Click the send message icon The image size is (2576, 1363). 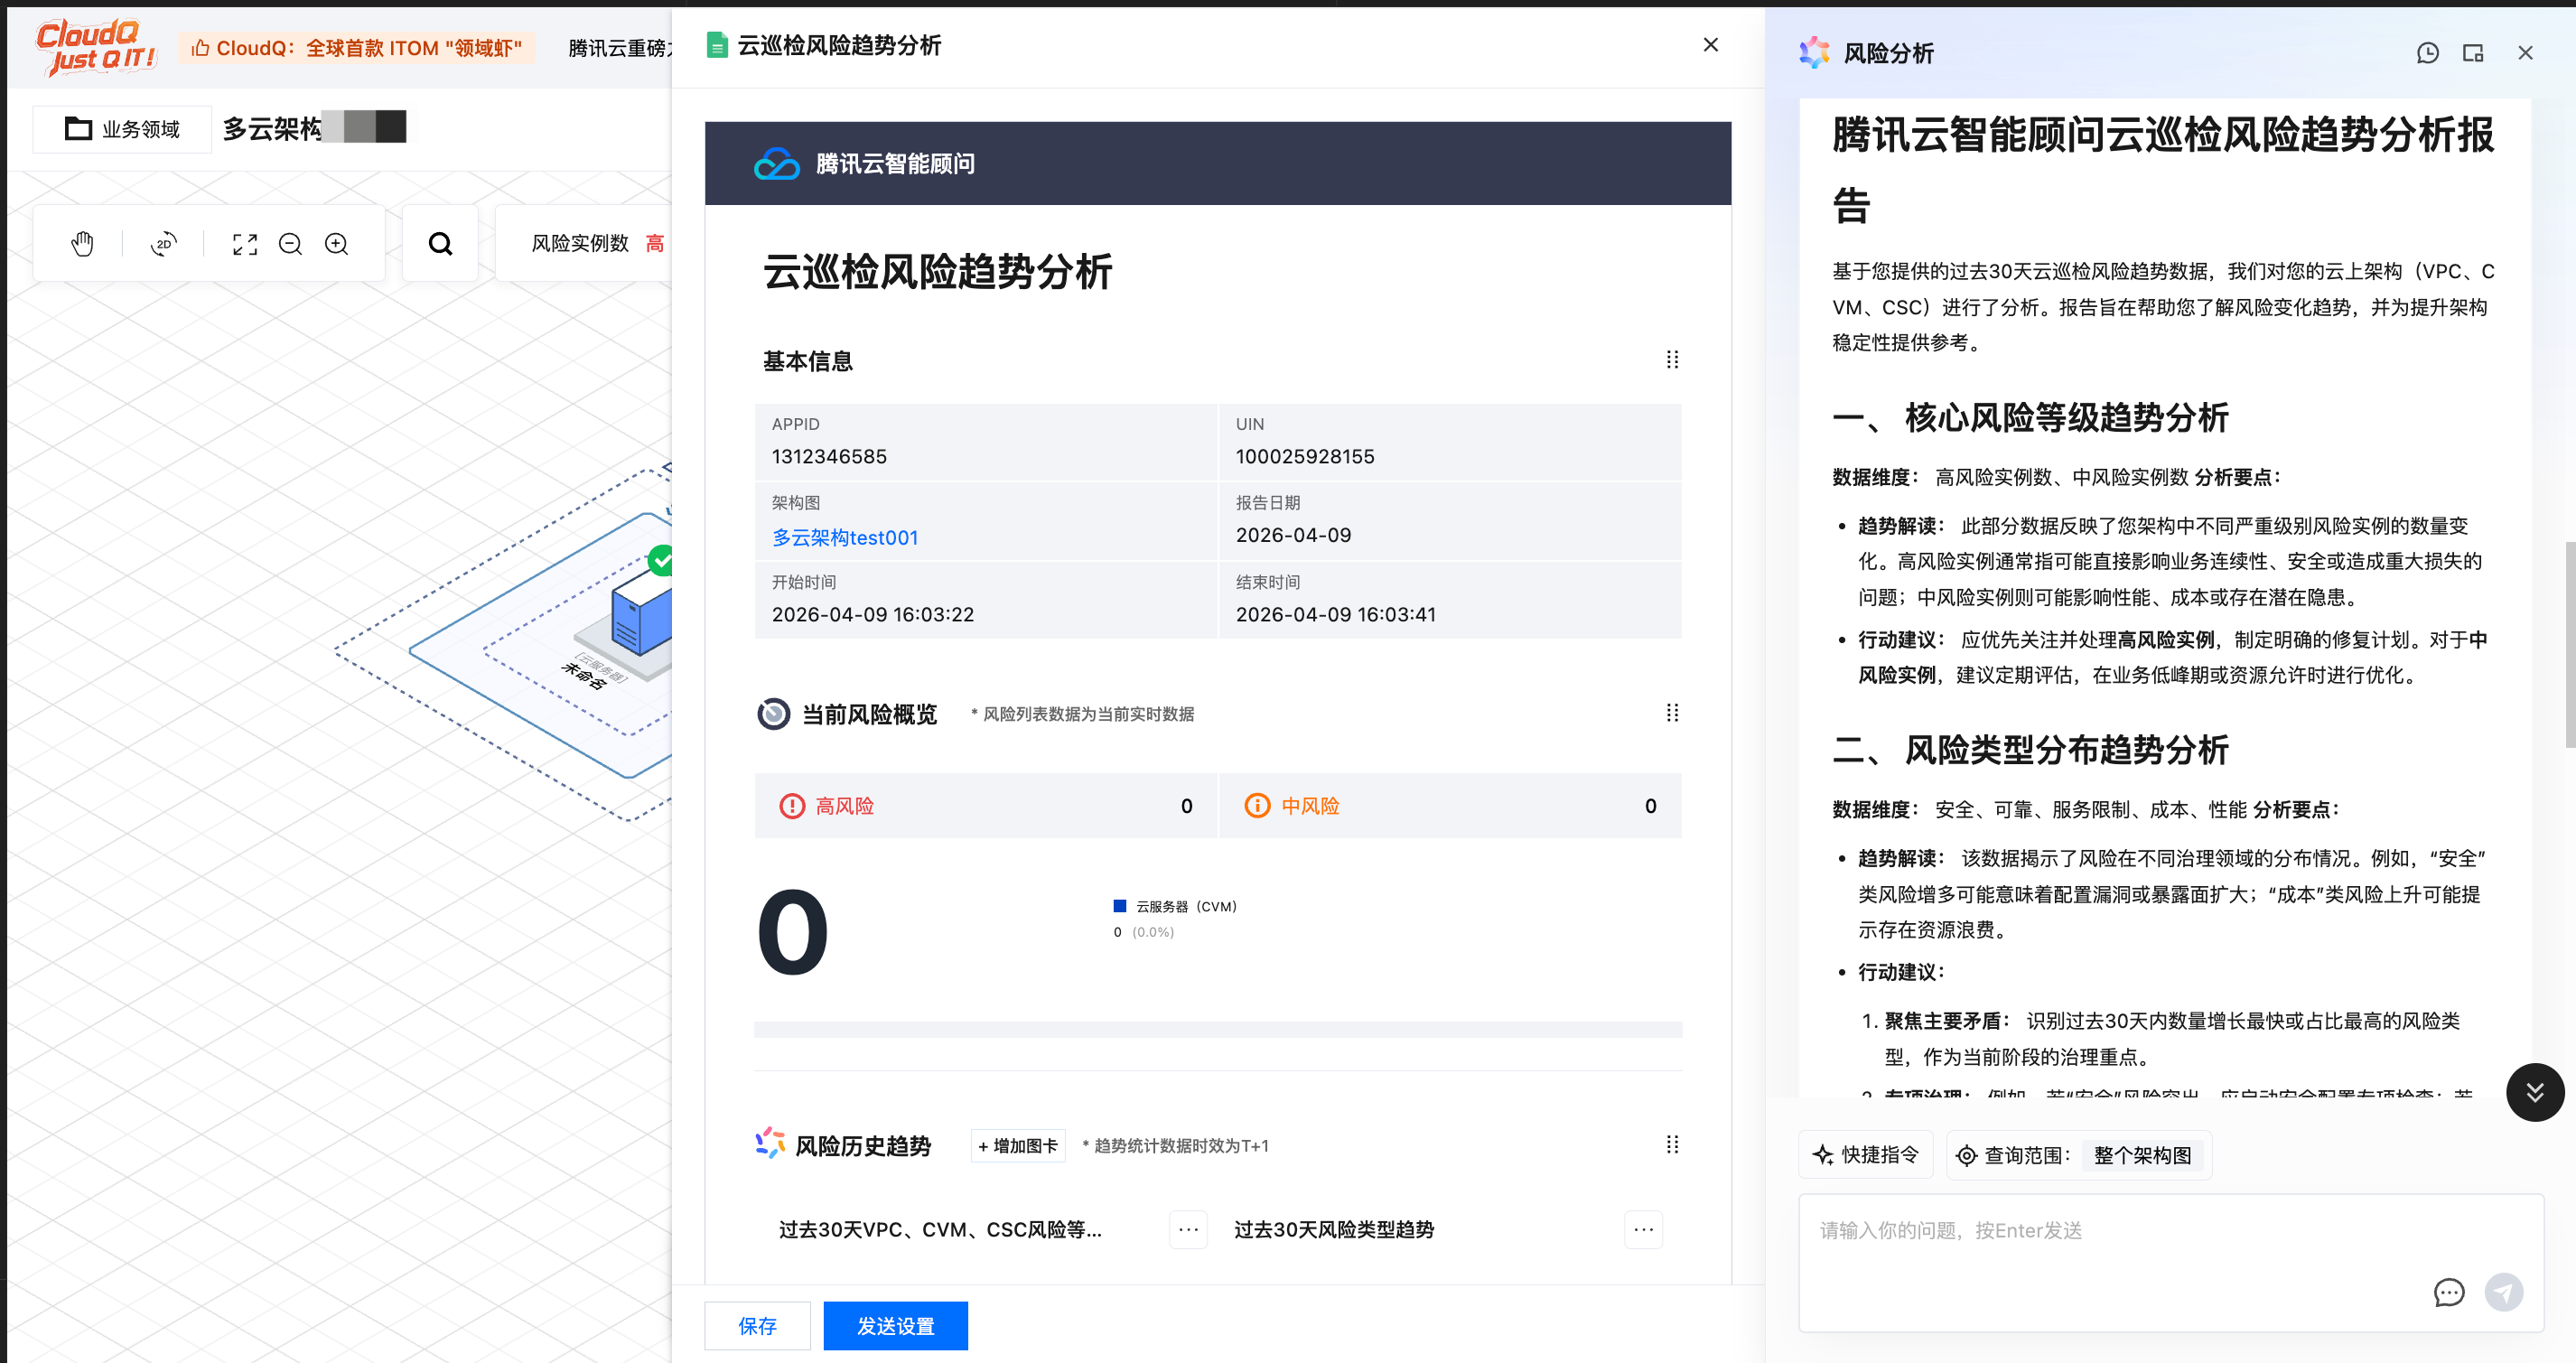tap(2504, 1292)
